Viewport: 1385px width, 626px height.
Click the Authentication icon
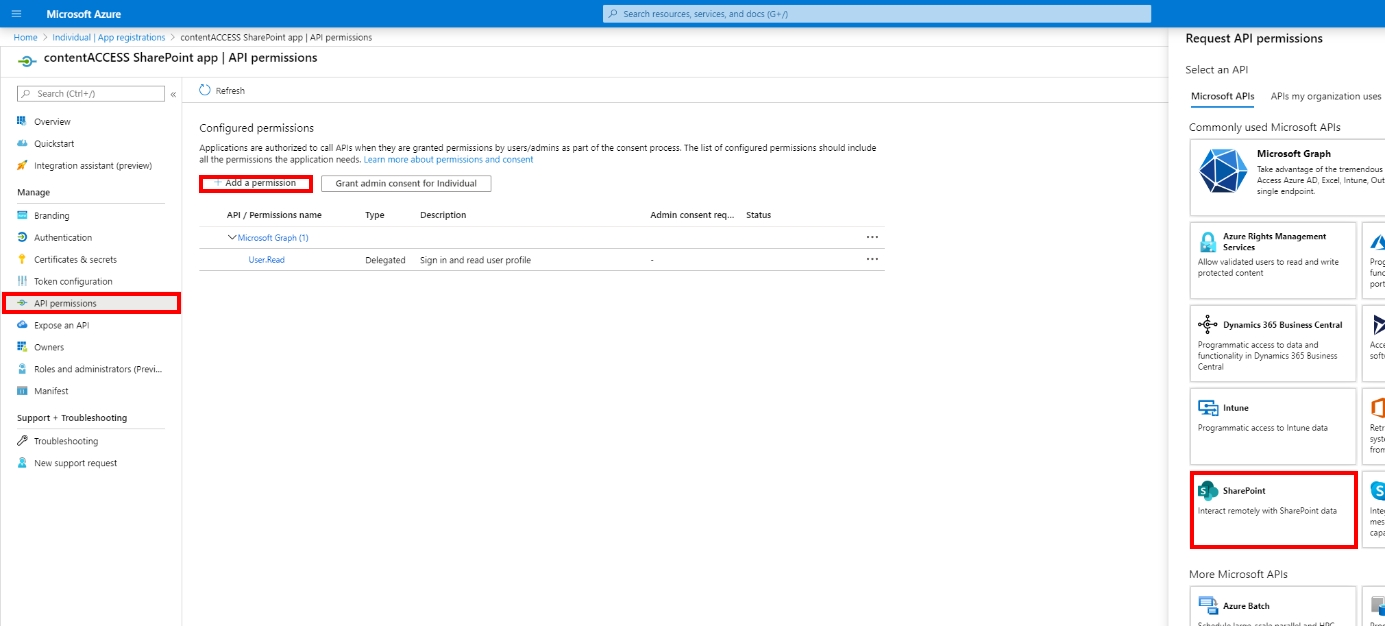point(22,237)
